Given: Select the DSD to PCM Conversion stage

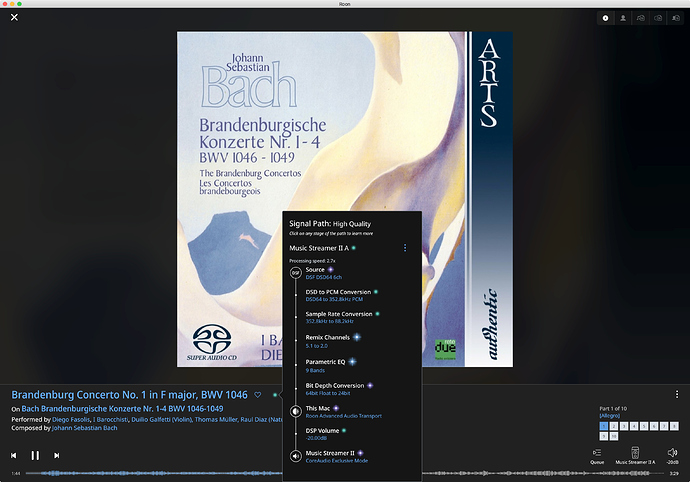Looking at the screenshot, I should click(338, 292).
